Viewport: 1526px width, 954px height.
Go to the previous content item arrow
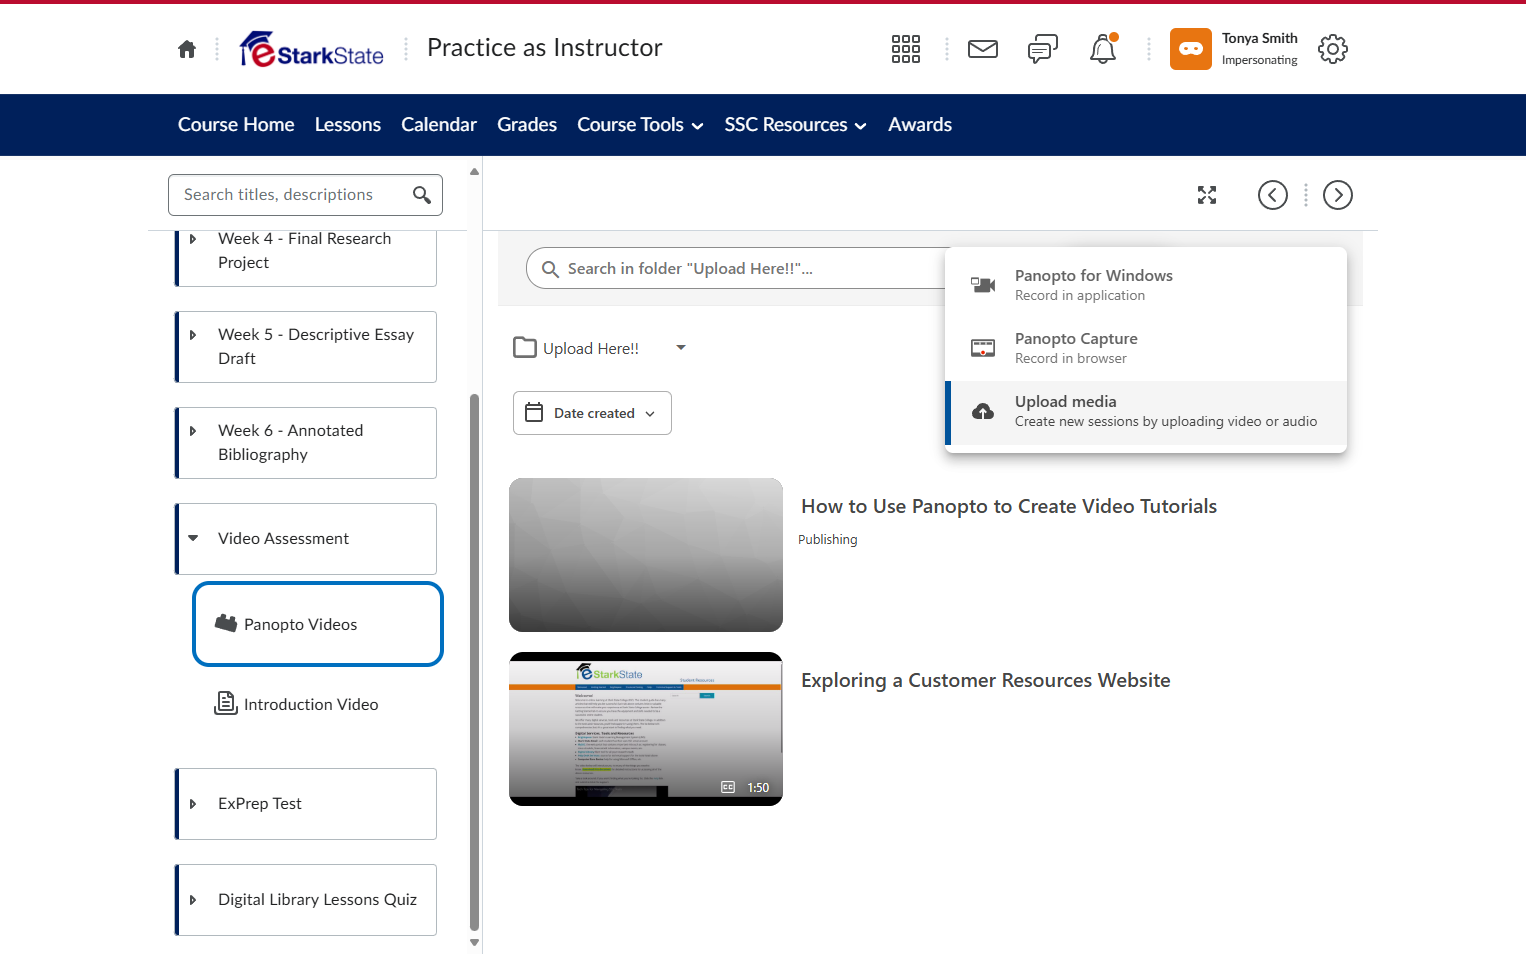1273,195
